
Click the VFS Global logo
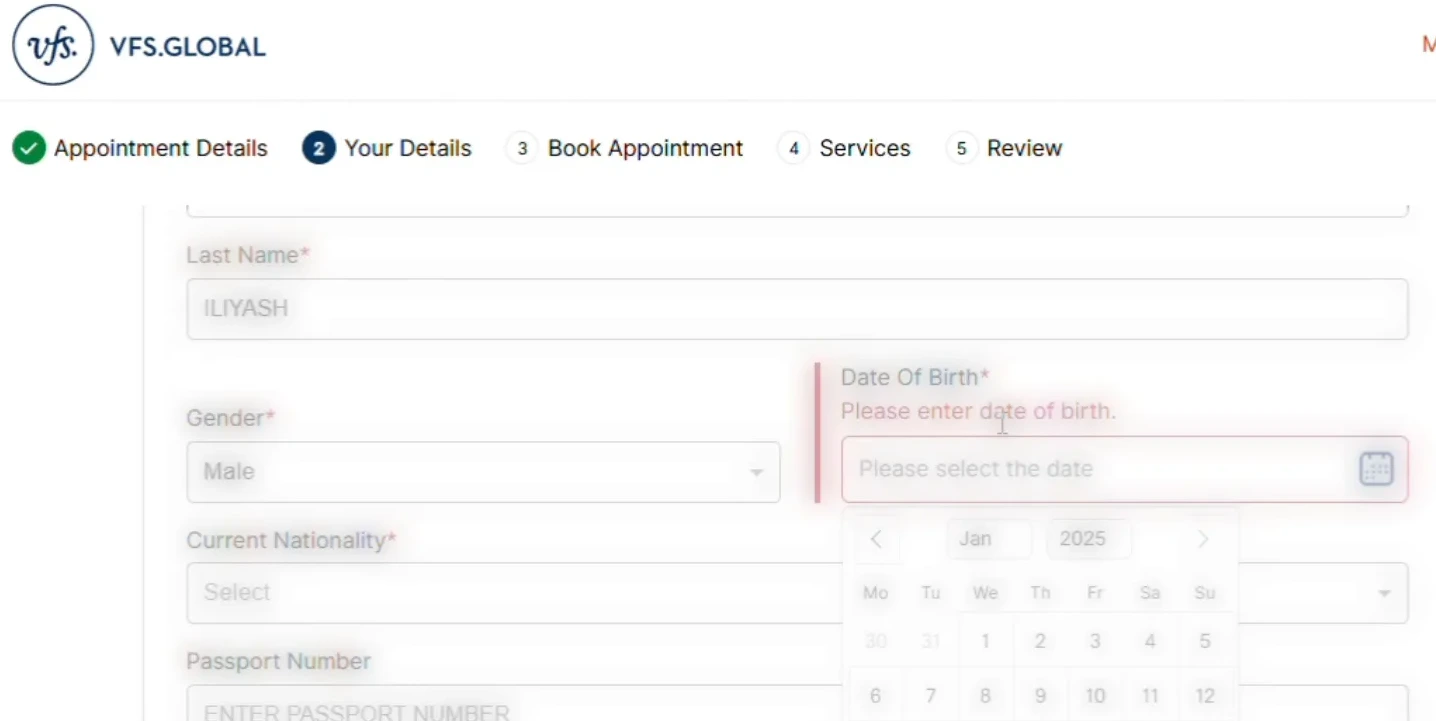(139, 46)
